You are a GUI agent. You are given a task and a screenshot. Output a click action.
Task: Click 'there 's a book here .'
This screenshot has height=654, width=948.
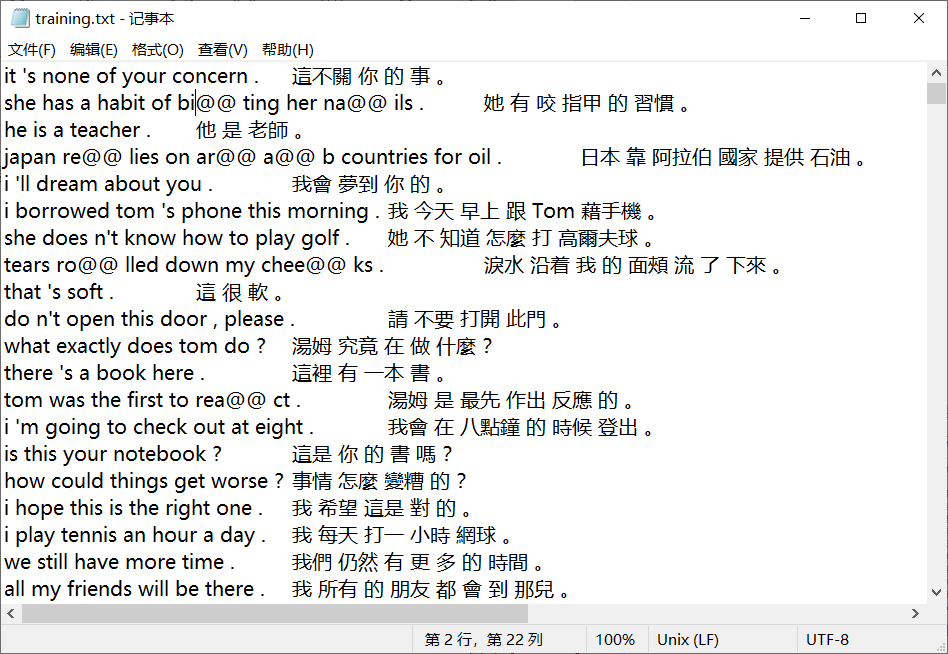[x=104, y=373]
